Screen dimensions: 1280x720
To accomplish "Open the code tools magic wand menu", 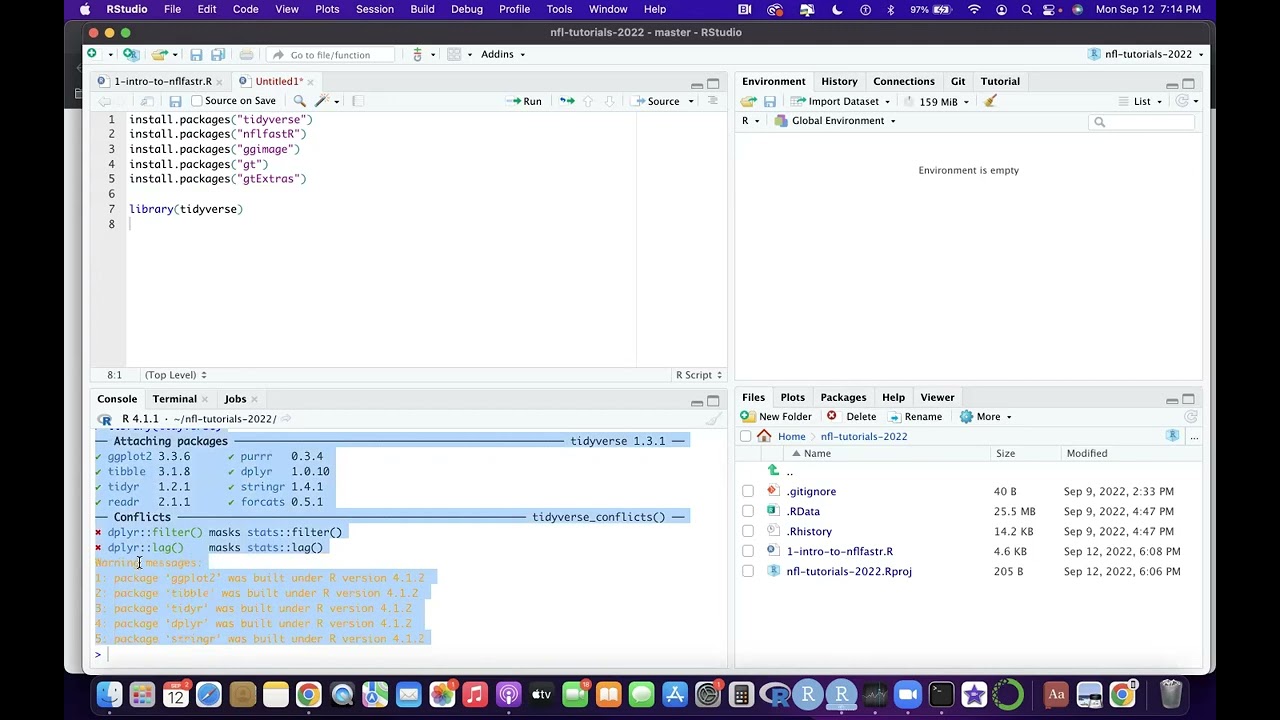I will 326,101.
